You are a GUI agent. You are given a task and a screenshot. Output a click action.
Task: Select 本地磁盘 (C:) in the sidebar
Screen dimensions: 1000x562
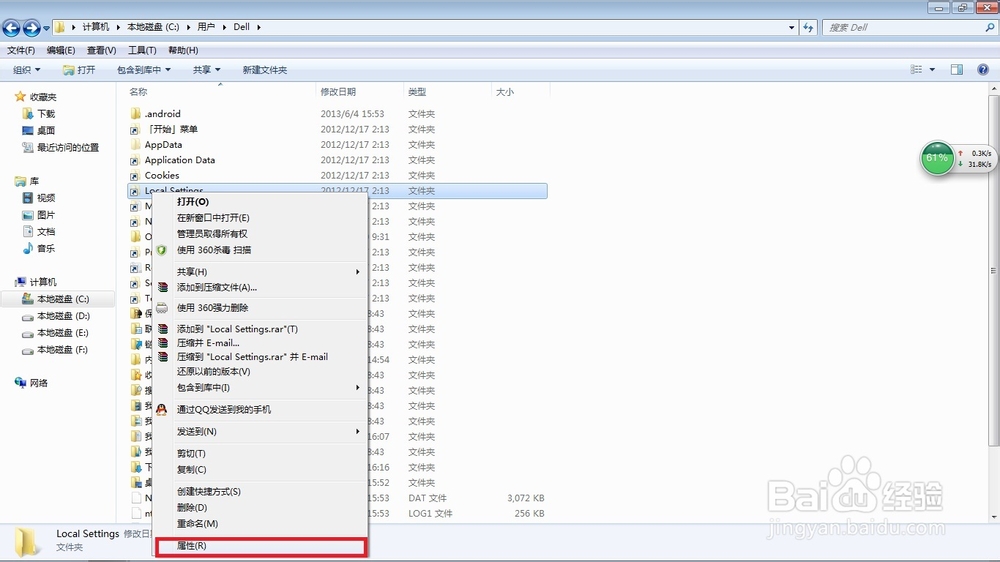click(x=55, y=299)
